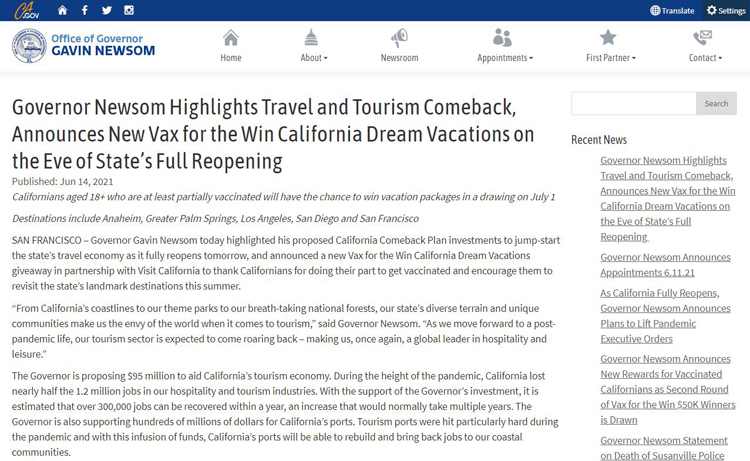Open Governor Newsom Announces Appointments 6.11.21 link
The image size is (750, 461).
665,264
